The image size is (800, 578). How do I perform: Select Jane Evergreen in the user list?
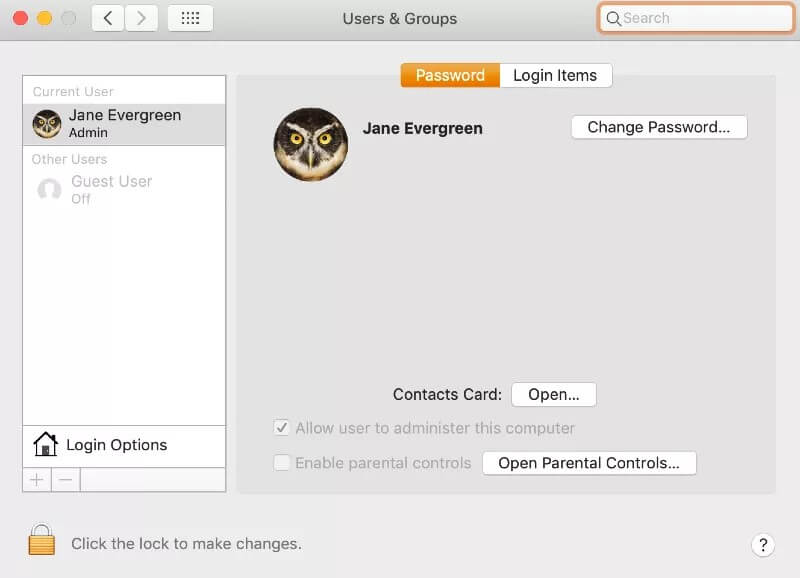(x=124, y=123)
